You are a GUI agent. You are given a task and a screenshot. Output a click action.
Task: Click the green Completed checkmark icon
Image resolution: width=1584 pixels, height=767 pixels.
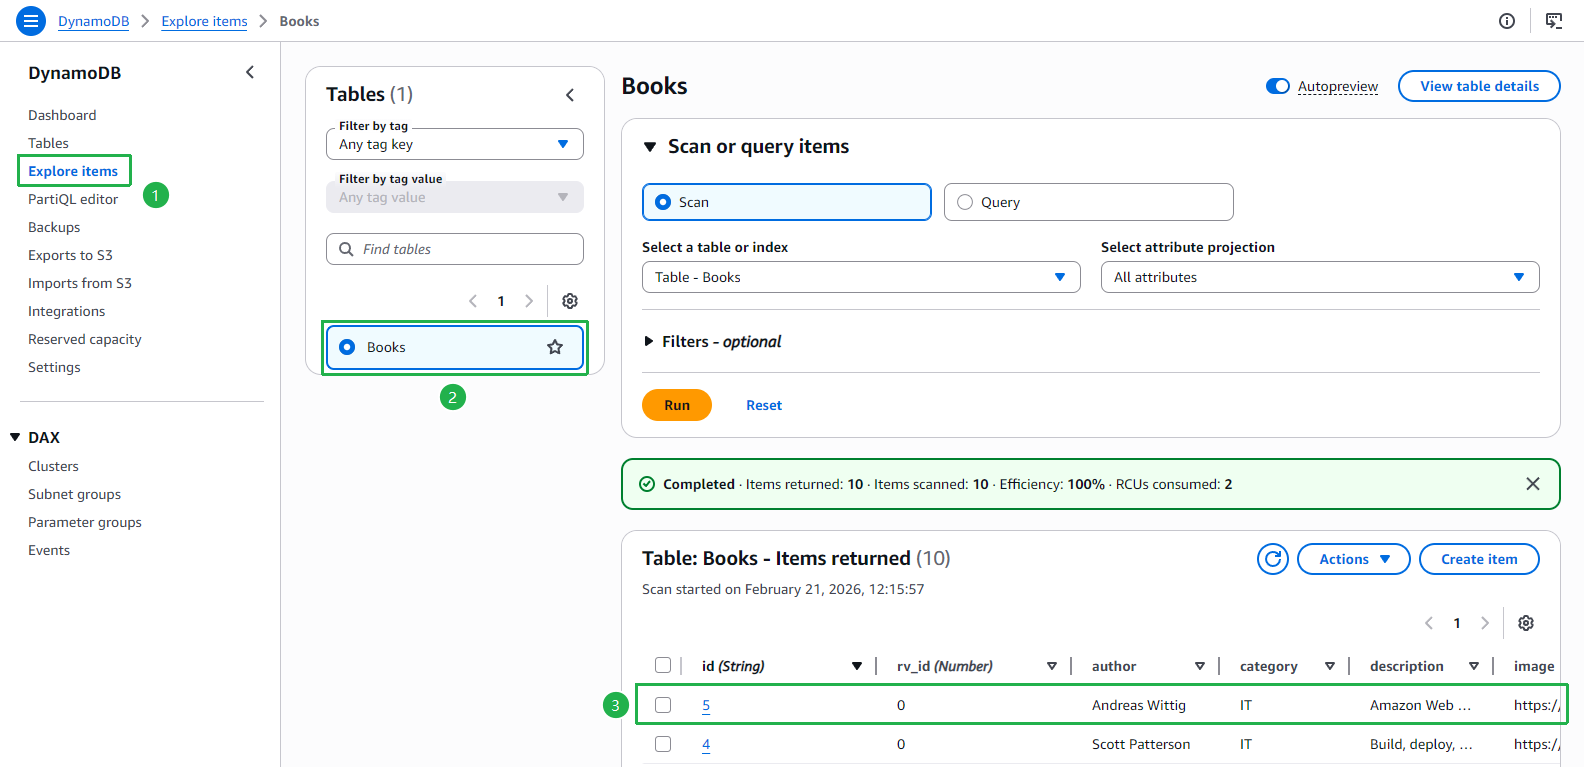coord(646,484)
